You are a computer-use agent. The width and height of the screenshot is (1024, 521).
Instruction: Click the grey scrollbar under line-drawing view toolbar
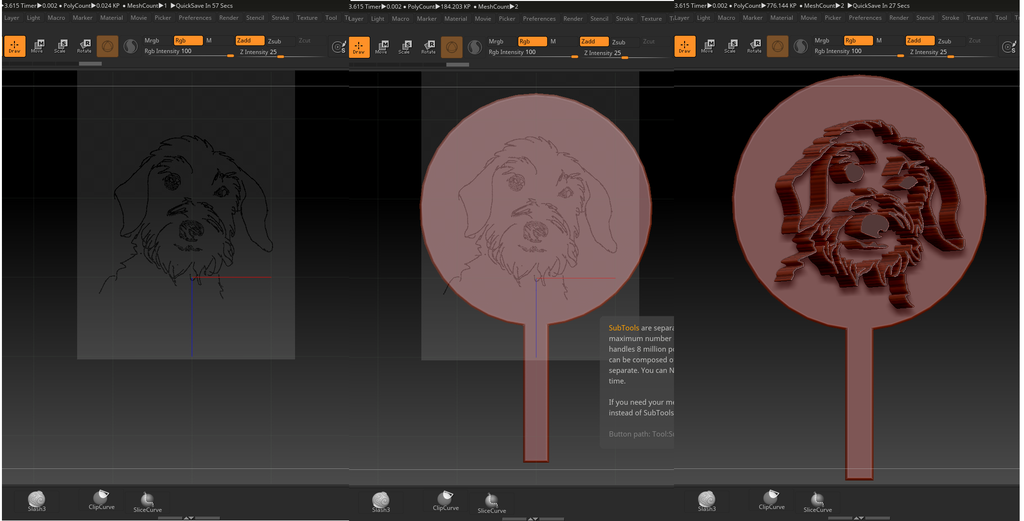point(90,63)
